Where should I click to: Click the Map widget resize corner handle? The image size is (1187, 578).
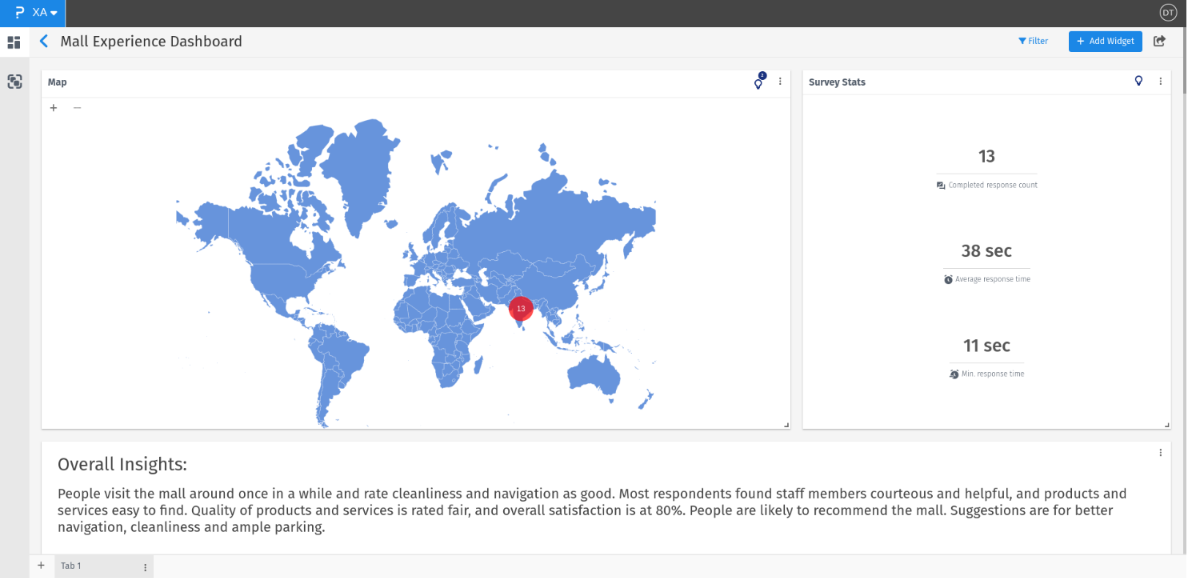[x=786, y=425]
